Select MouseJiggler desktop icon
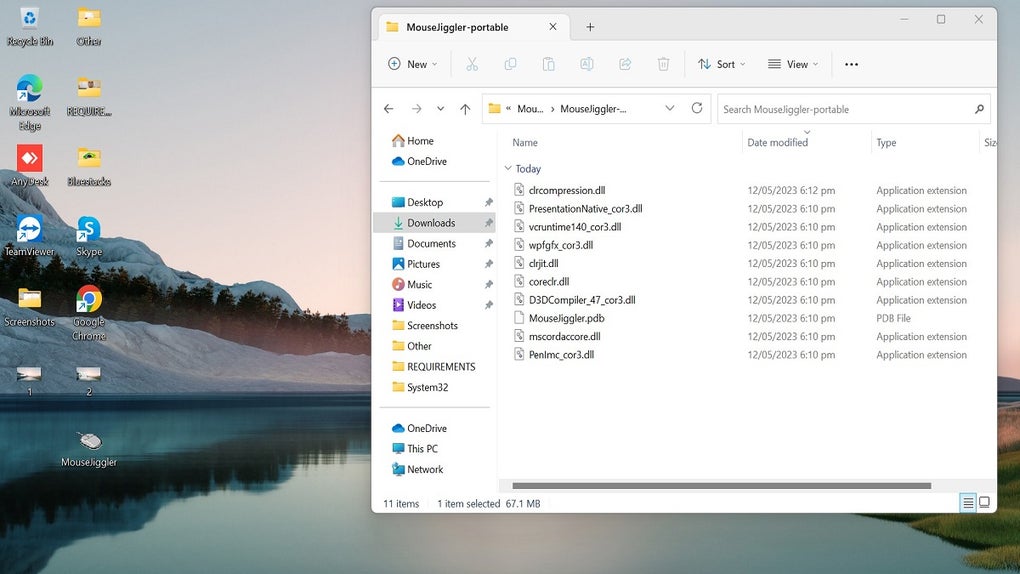This screenshot has width=1020, height=574. (89, 449)
